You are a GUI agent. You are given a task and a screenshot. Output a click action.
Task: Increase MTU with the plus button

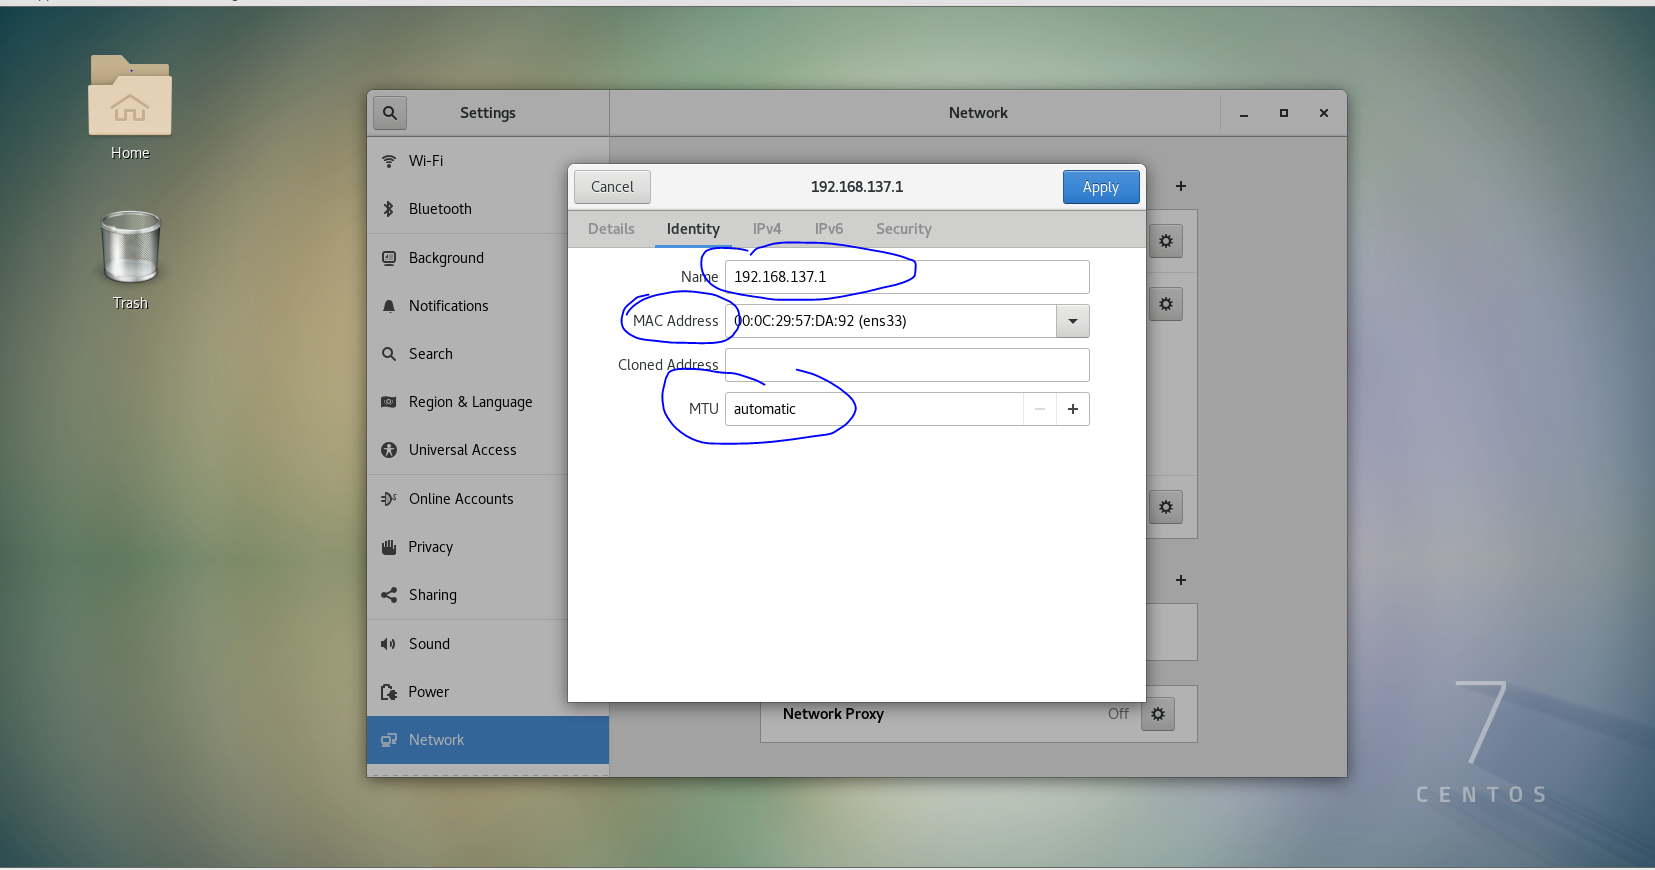1073,409
